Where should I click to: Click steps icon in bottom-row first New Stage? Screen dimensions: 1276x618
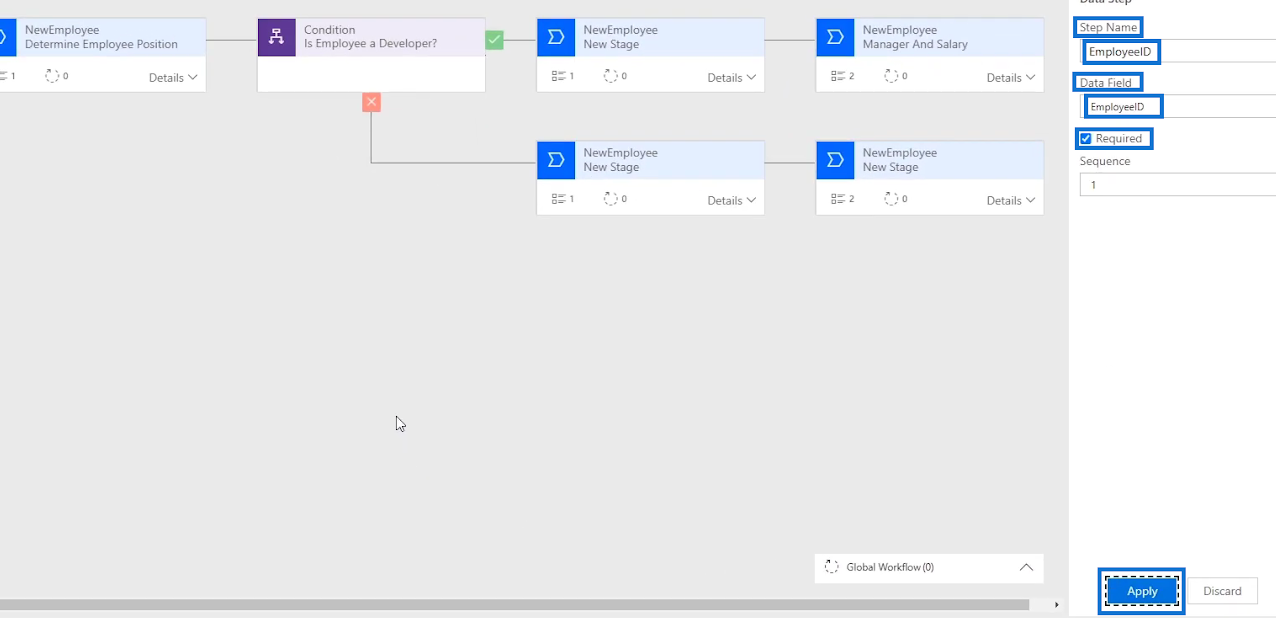(x=559, y=199)
